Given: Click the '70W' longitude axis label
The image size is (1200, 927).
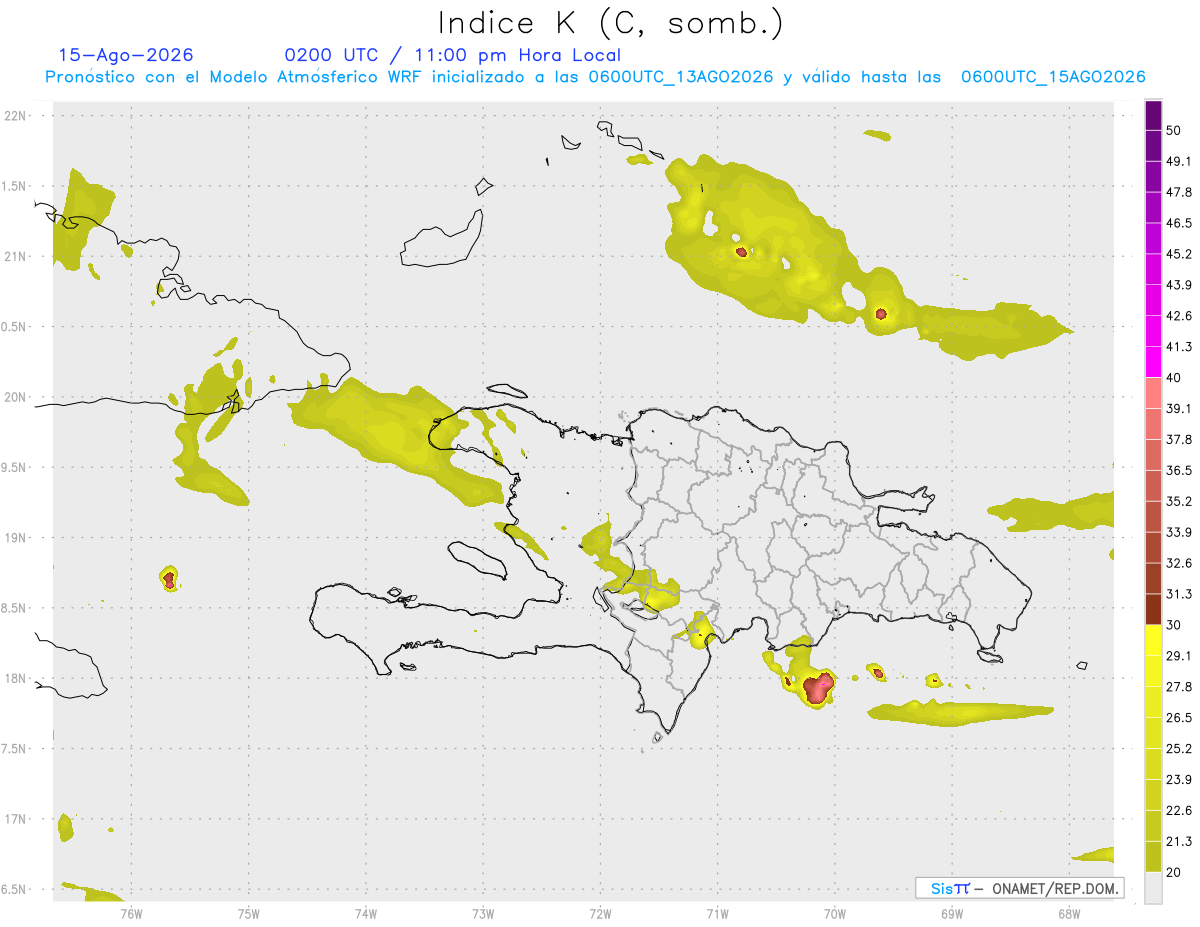Looking at the screenshot, I should click(x=835, y=914).
